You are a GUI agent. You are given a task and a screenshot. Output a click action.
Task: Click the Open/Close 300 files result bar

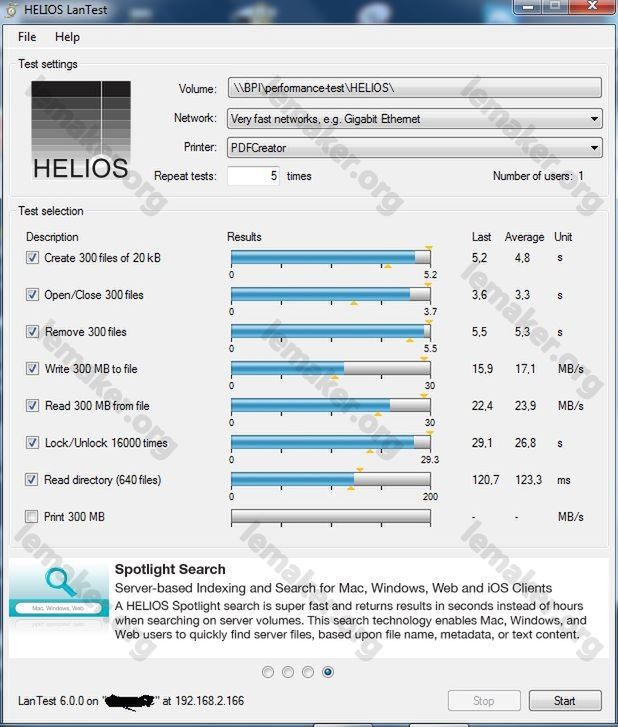[331, 294]
